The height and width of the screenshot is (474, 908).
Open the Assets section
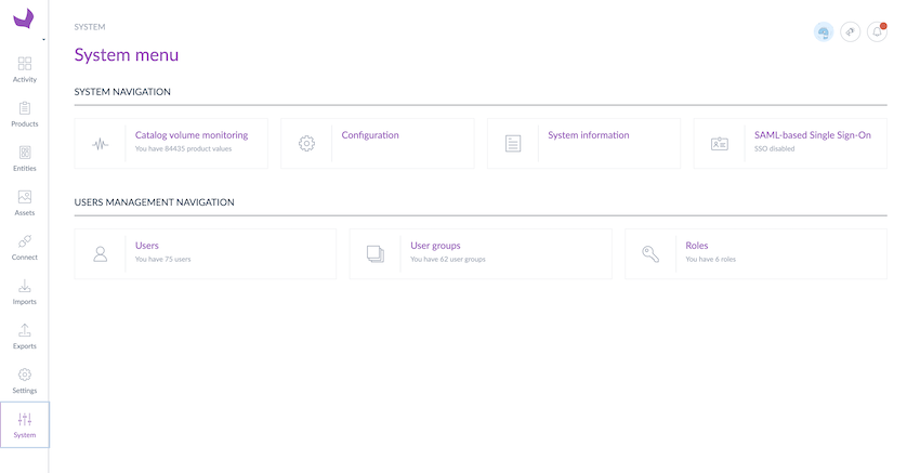[x=25, y=203]
